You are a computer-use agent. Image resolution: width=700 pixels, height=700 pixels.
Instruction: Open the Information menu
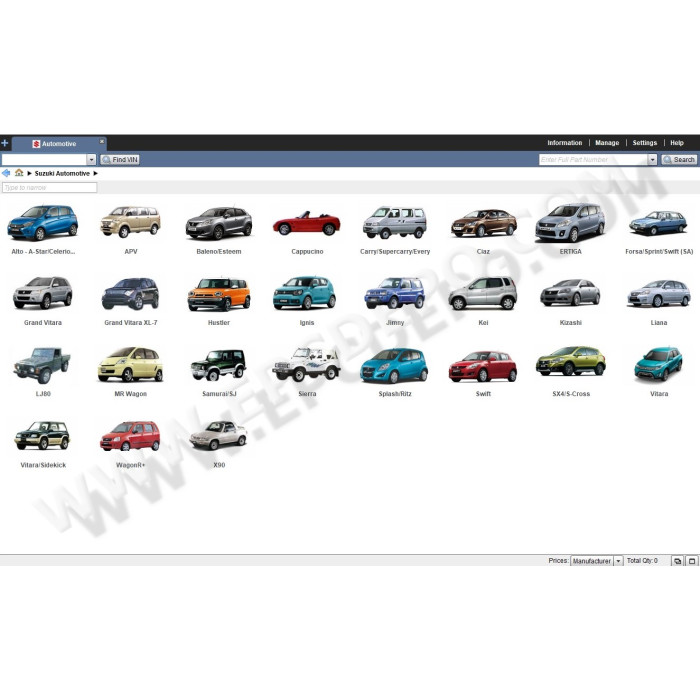[x=564, y=143]
